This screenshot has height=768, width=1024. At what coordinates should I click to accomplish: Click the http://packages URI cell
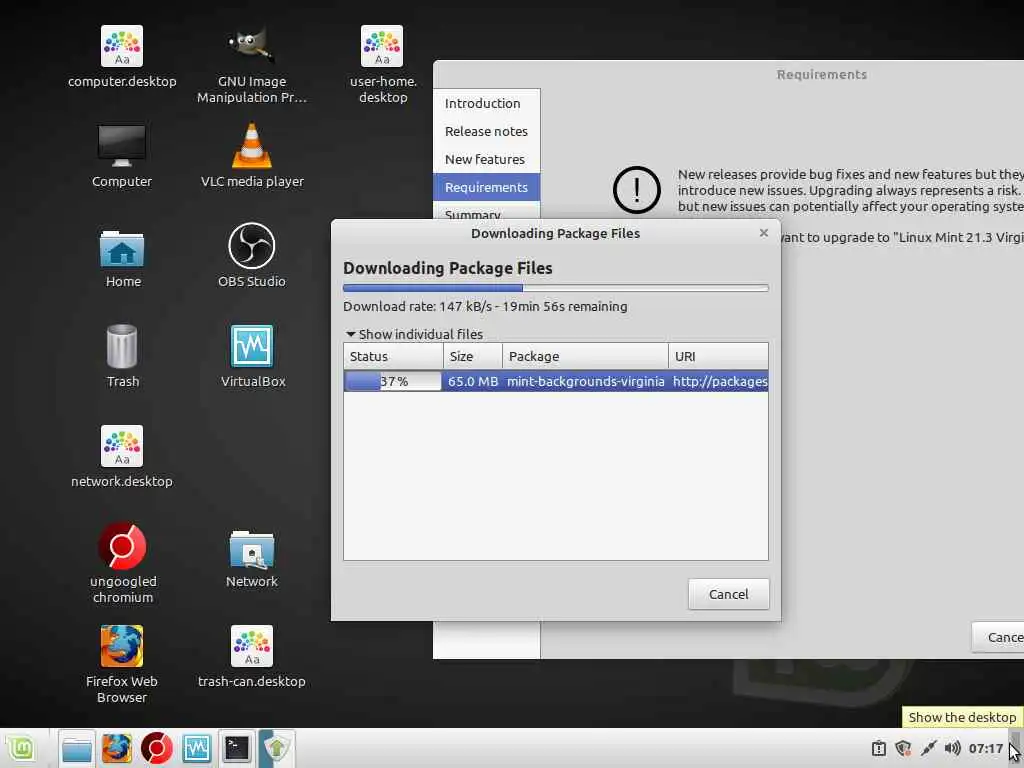(x=720, y=381)
